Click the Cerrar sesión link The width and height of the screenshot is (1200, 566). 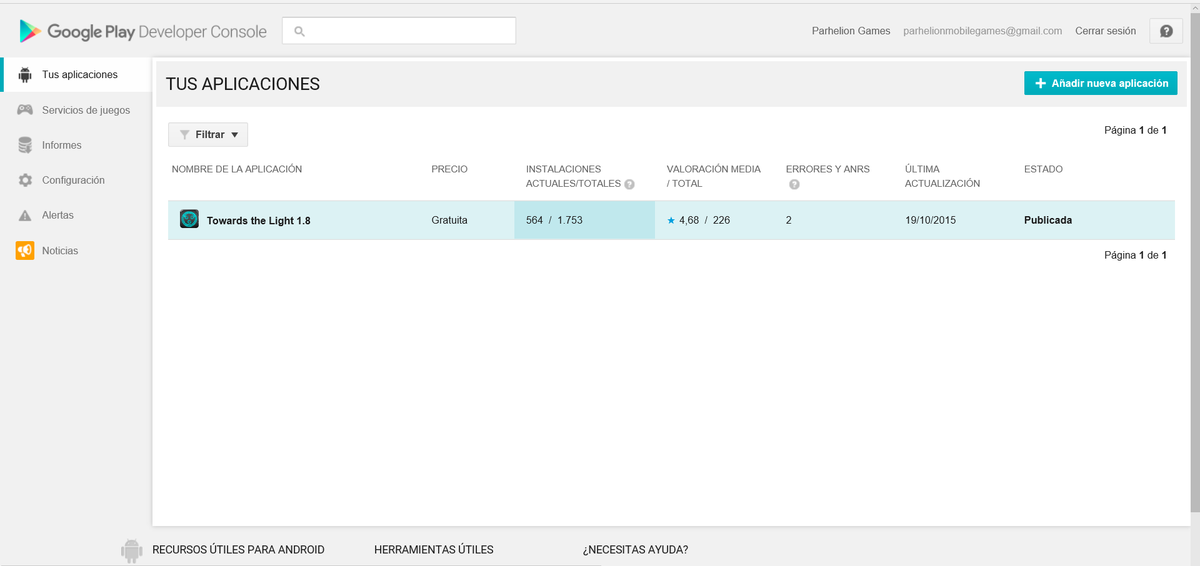click(1105, 31)
